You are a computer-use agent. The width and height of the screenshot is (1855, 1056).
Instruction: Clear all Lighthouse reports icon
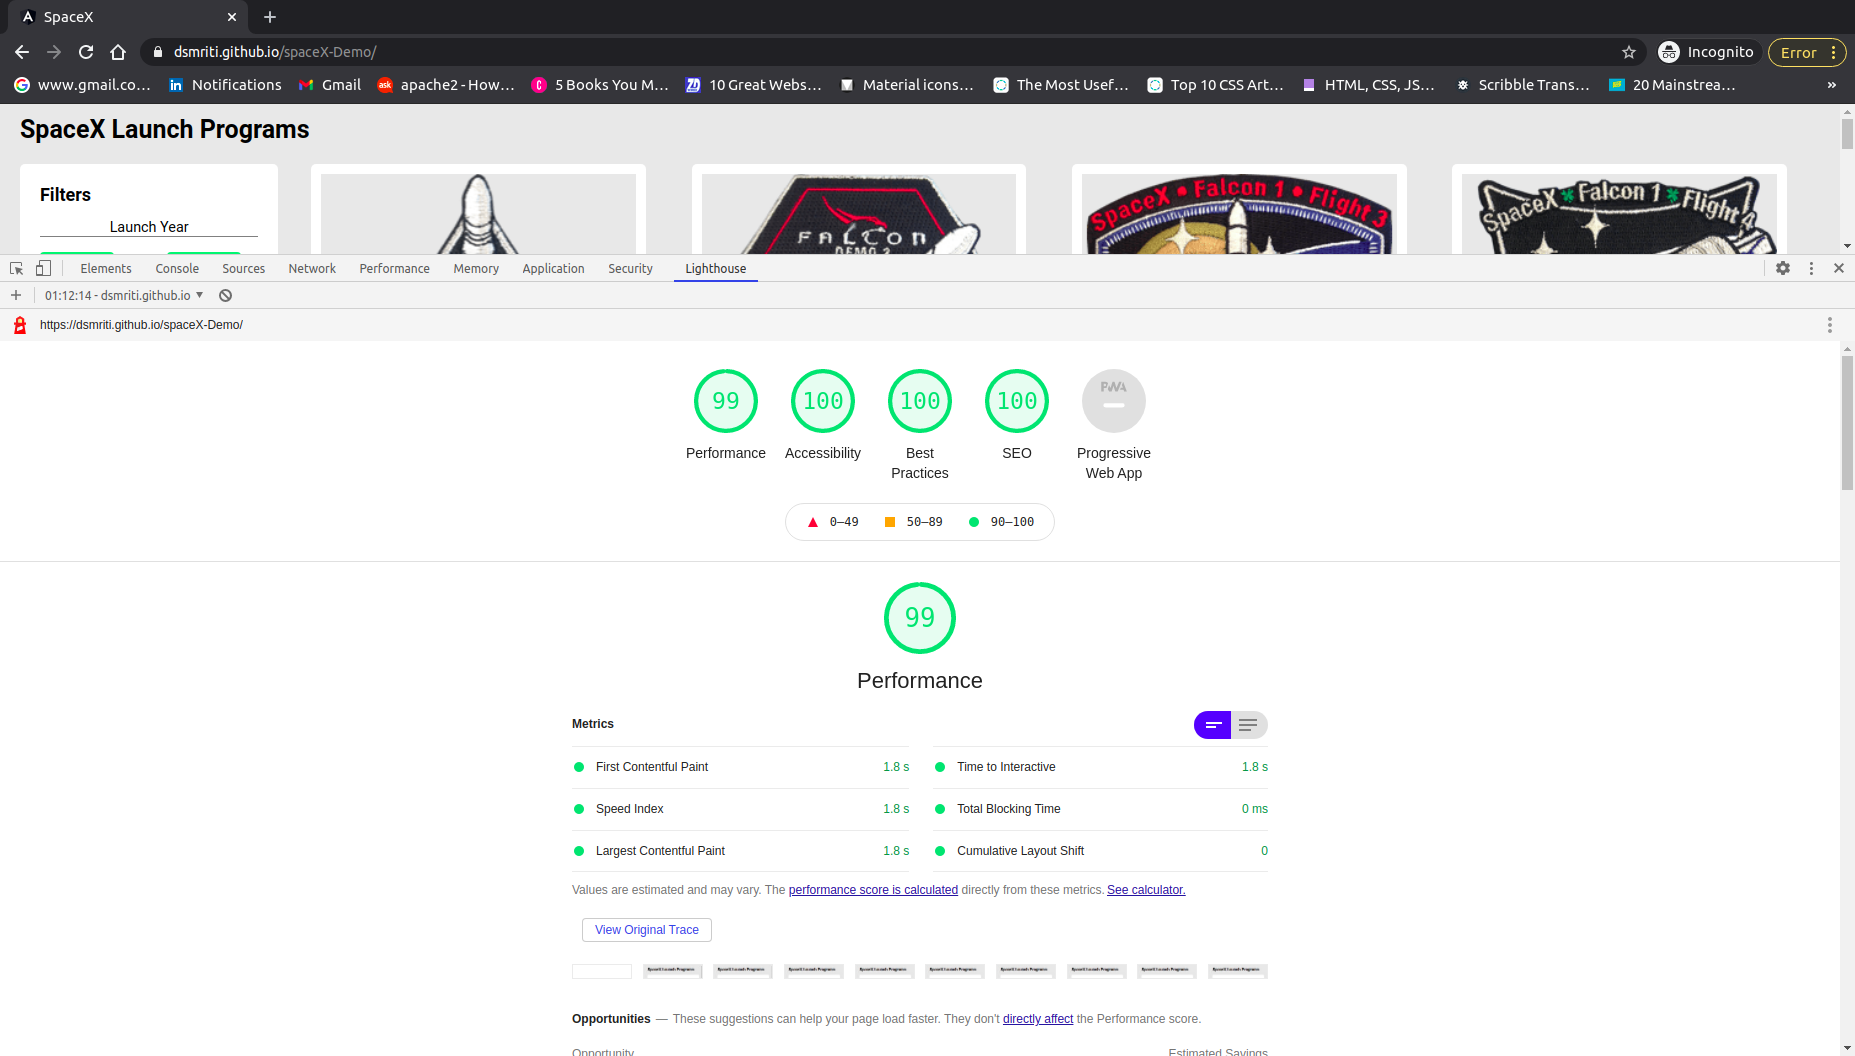coord(226,295)
